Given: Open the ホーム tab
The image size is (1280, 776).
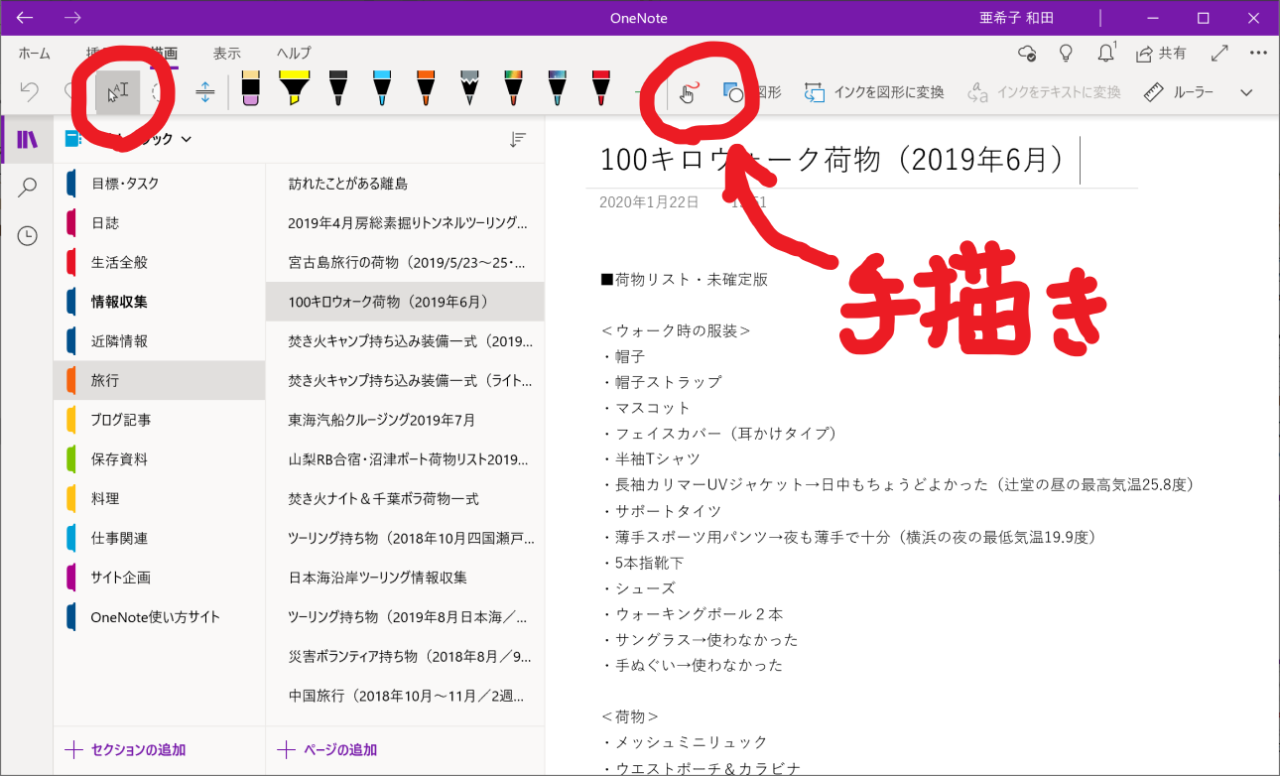Looking at the screenshot, I should point(34,53).
